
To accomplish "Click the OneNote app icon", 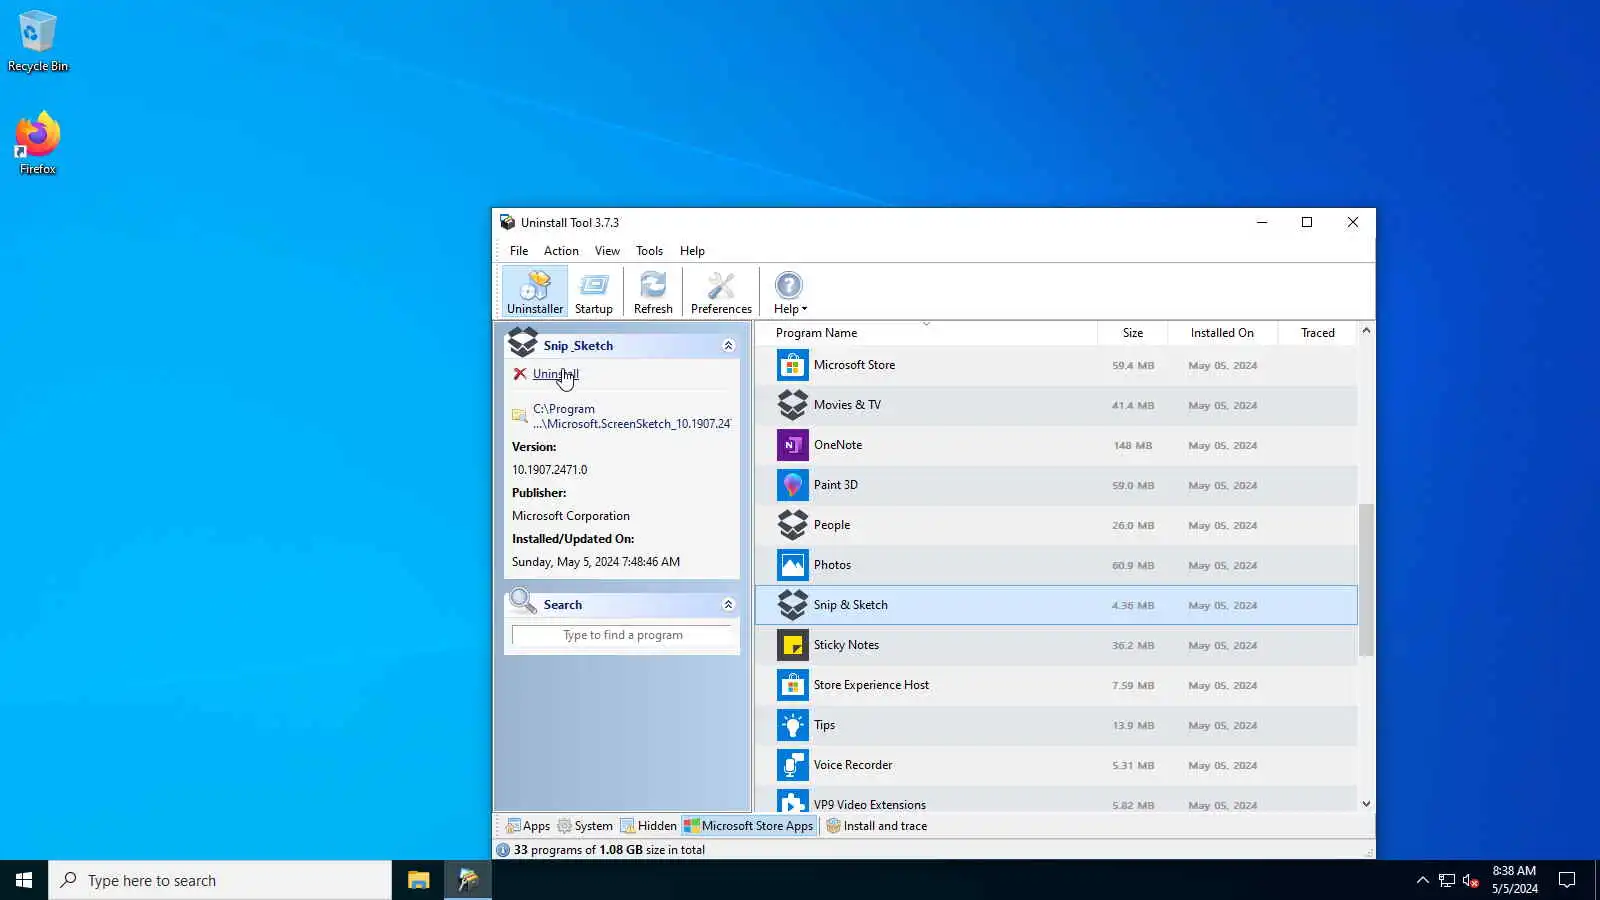I will (792, 445).
